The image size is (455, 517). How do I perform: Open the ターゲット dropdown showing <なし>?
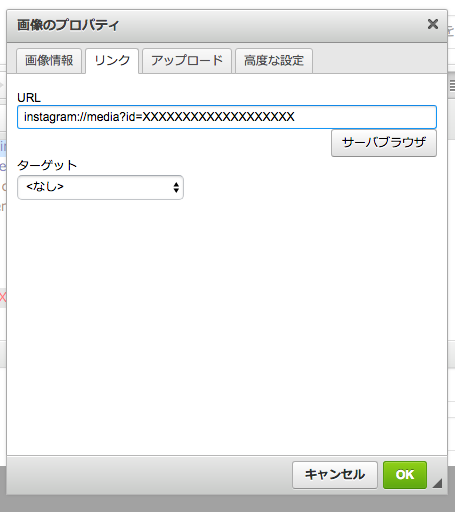(x=100, y=187)
